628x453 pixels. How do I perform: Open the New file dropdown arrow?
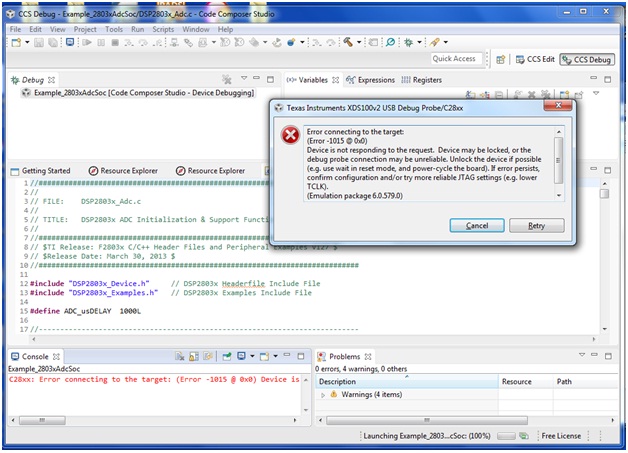pos(27,42)
